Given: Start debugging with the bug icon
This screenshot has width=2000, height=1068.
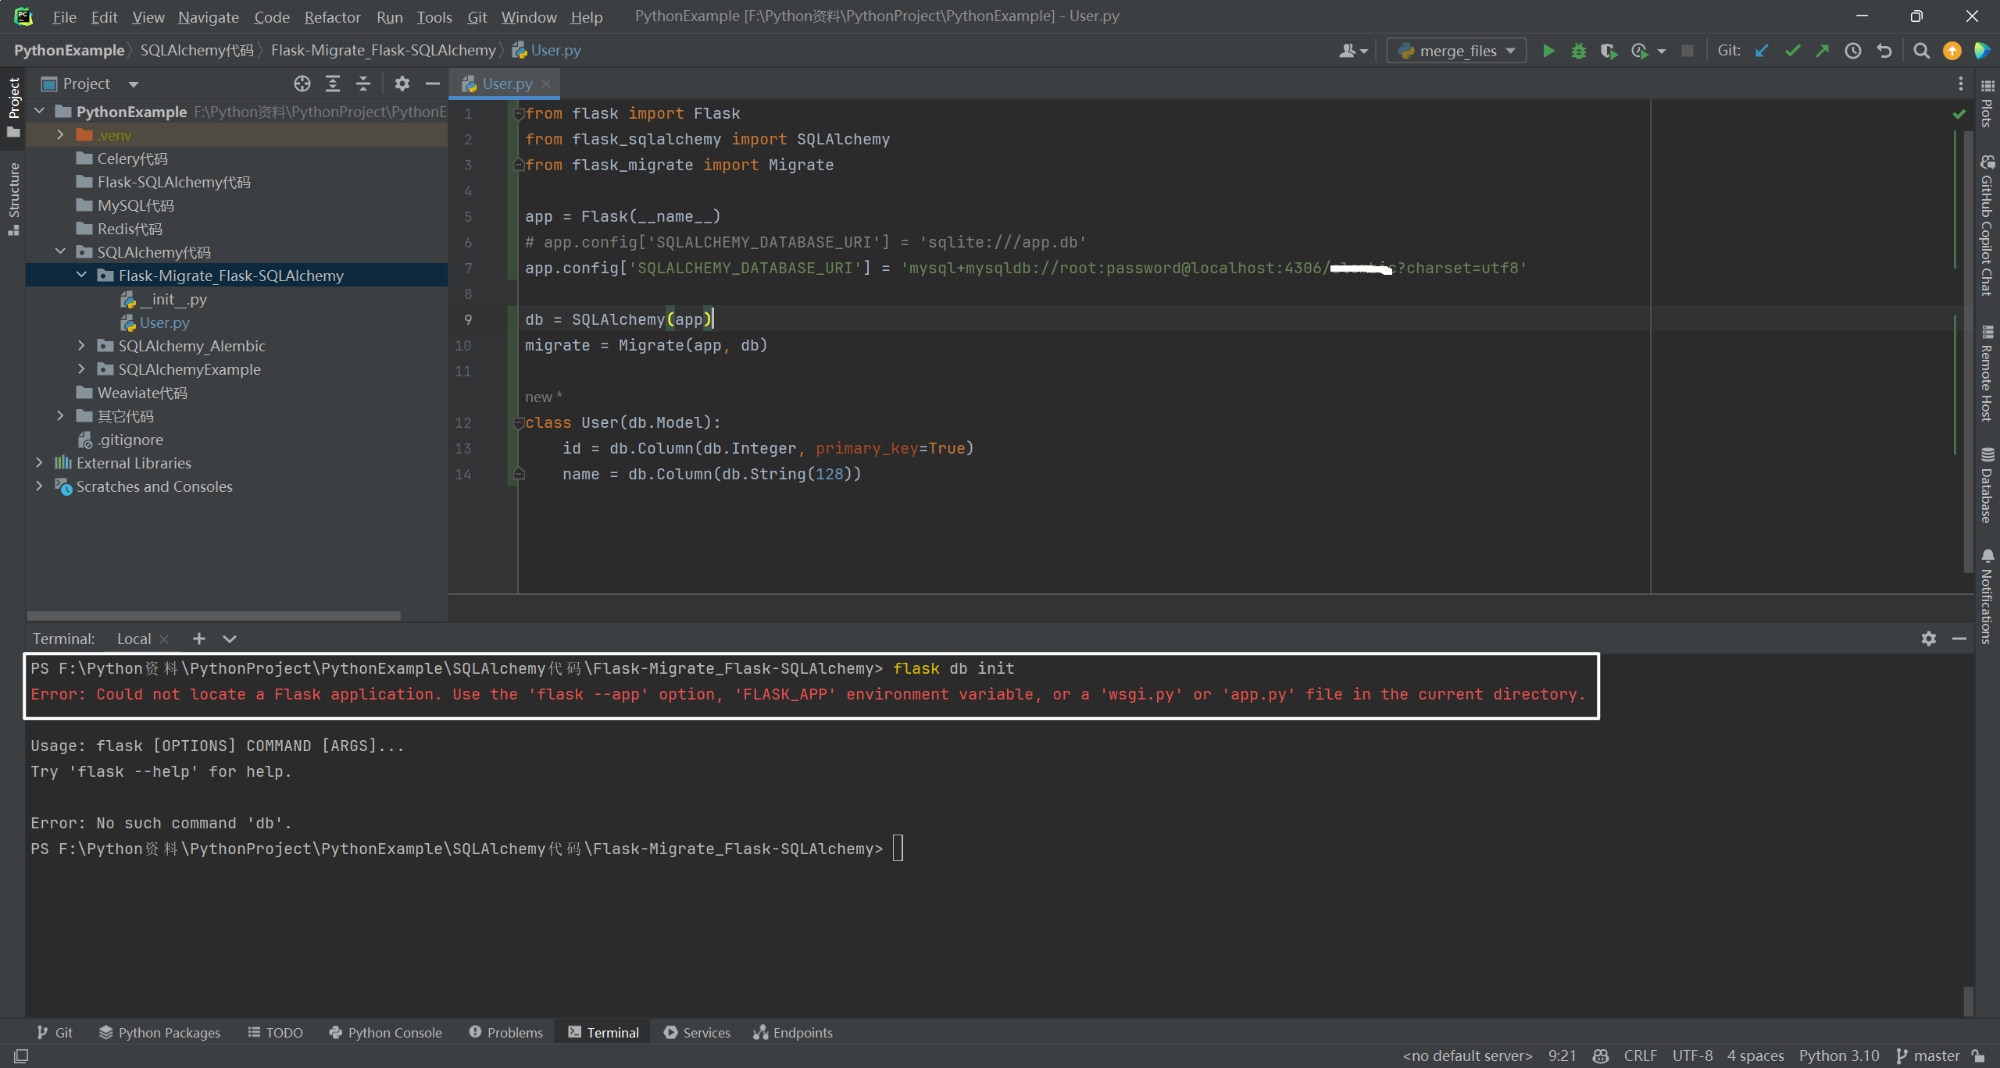Looking at the screenshot, I should (1578, 50).
